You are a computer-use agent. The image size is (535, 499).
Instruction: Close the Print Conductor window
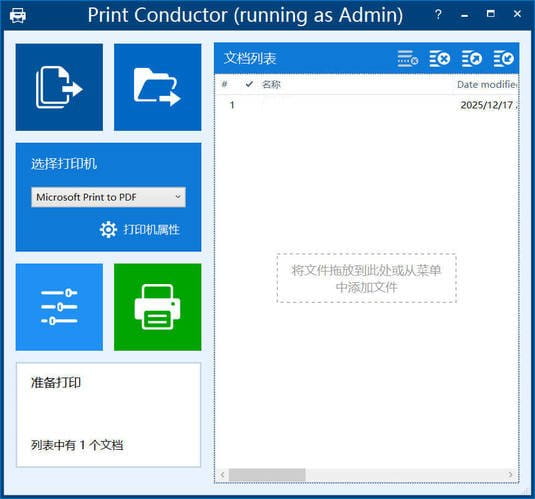pos(517,14)
